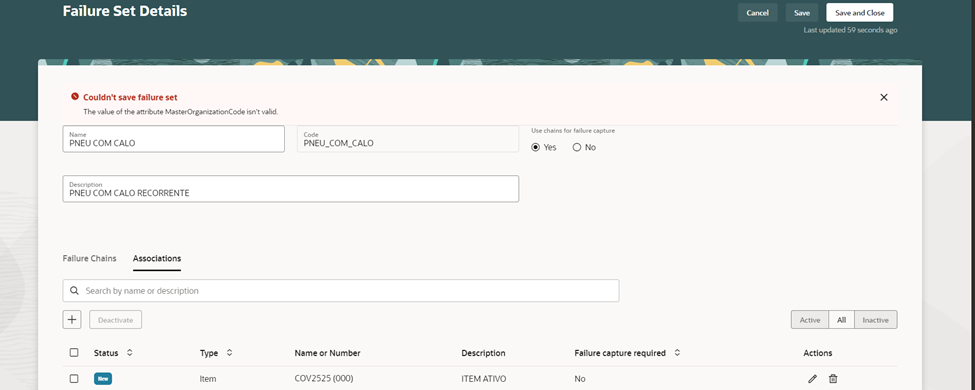The image size is (975, 390).
Task: Sort the table by the Status column arrows
Action: 129,353
